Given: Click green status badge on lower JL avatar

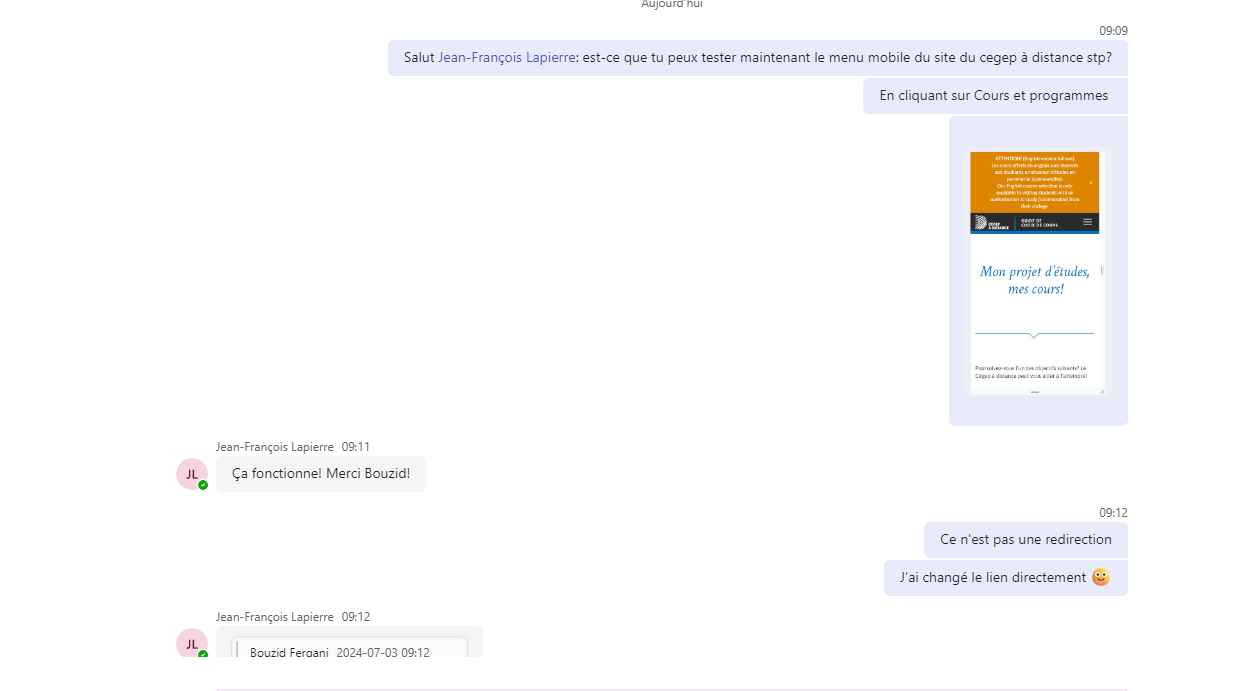Looking at the screenshot, I should [x=203, y=654].
